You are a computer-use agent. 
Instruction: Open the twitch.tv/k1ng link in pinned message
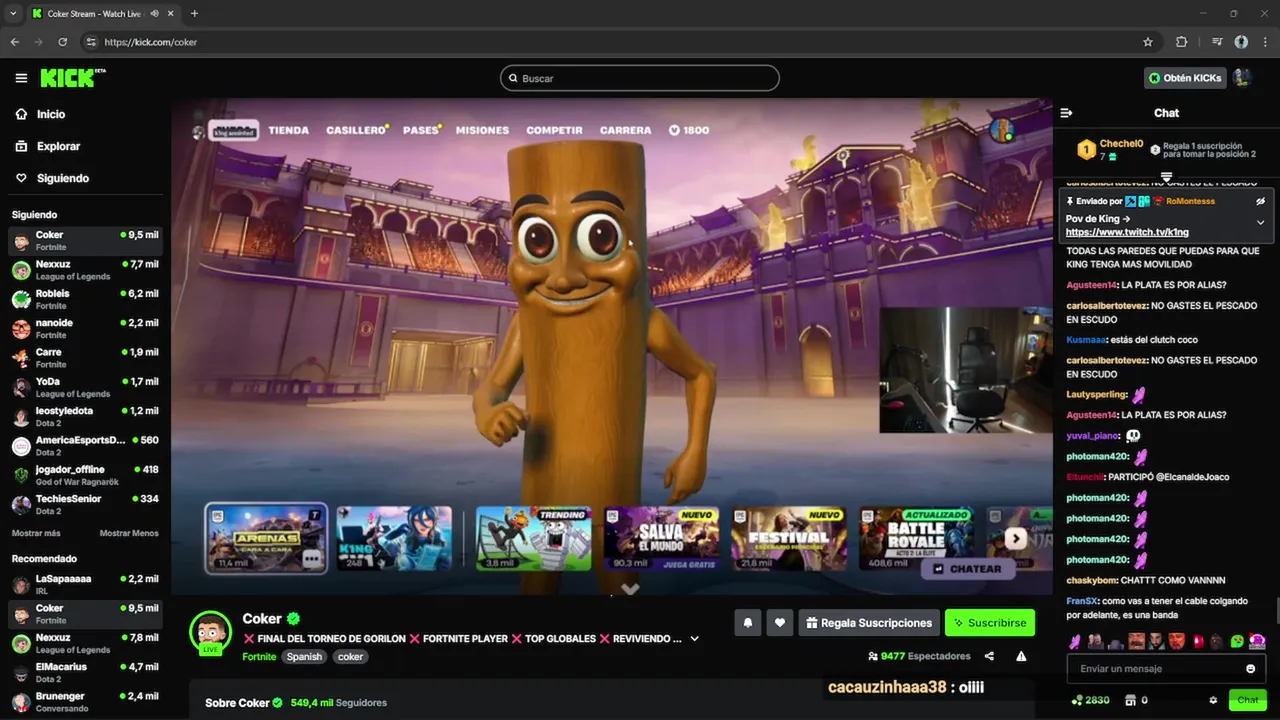point(1127,232)
